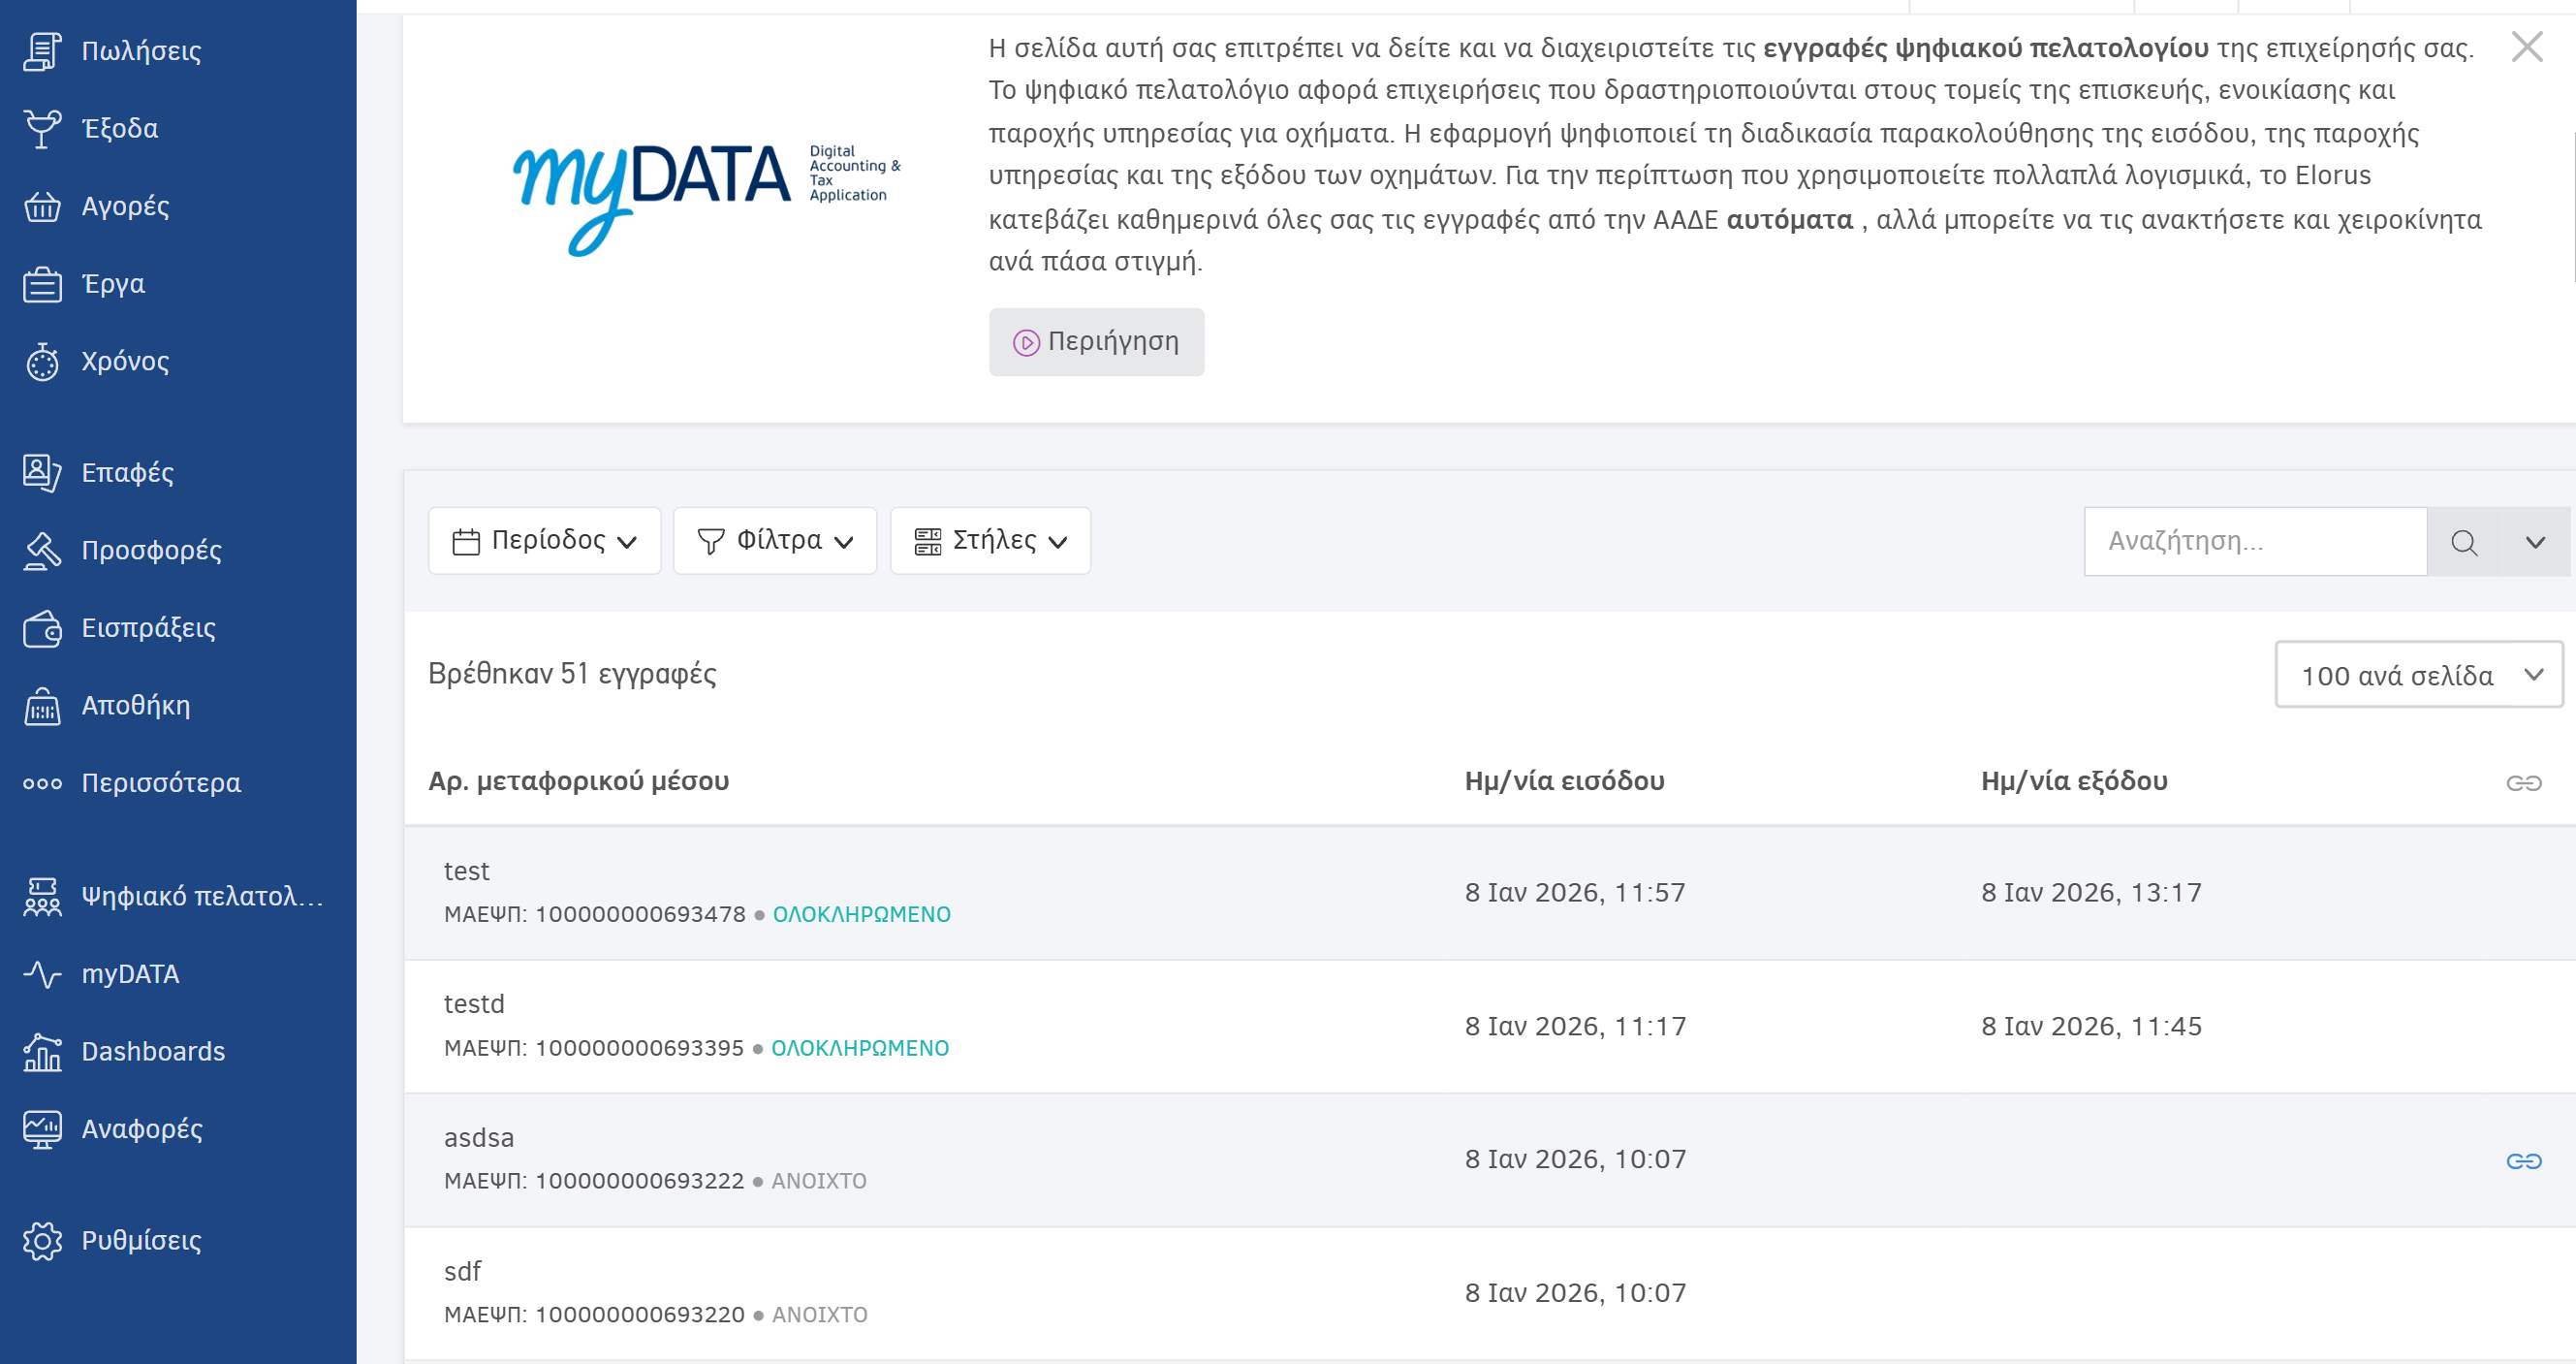Click the blue link icon on the asdsa row
This screenshot has height=1364, width=2576.
click(x=2523, y=1161)
